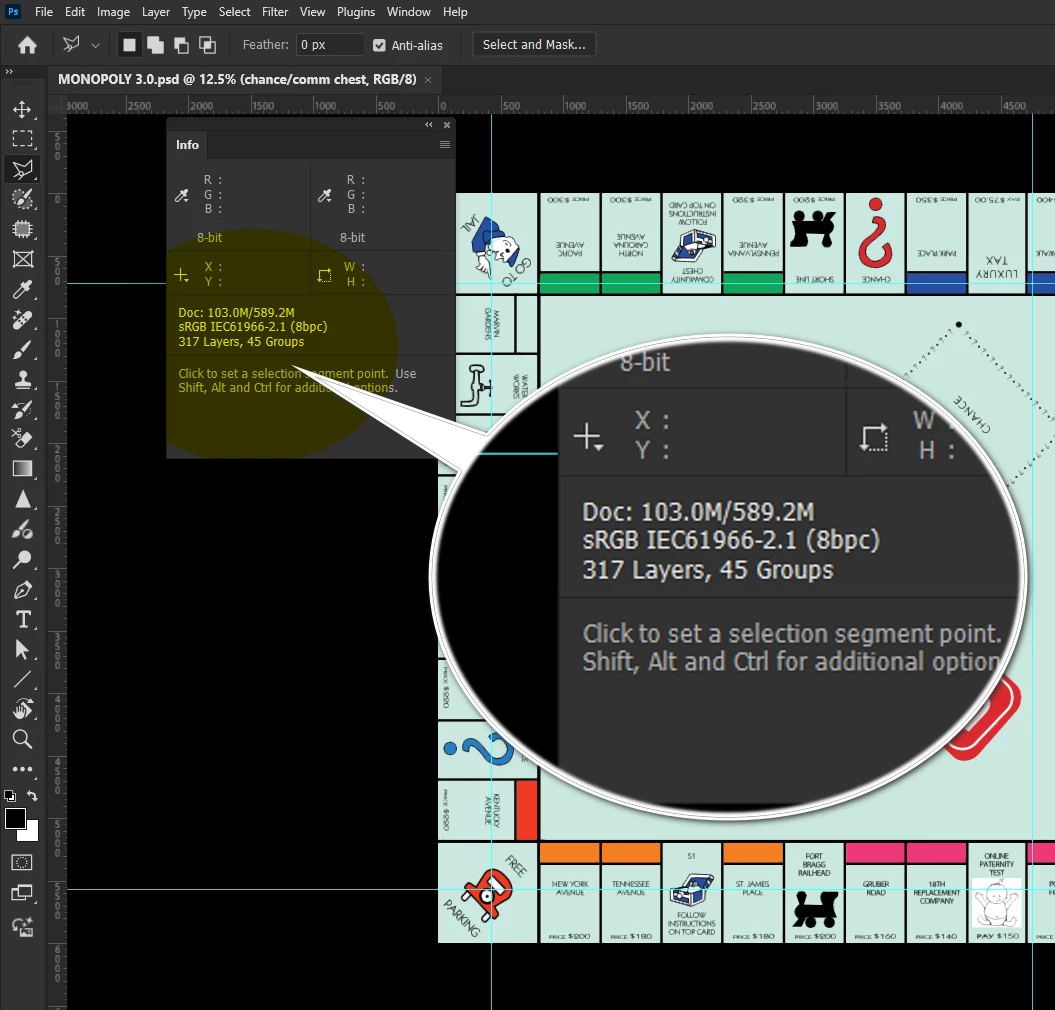This screenshot has width=1055, height=1010.
Task: Close the MONOPOLY 3.0.psd document tab
Action: [x=428, y=80]
